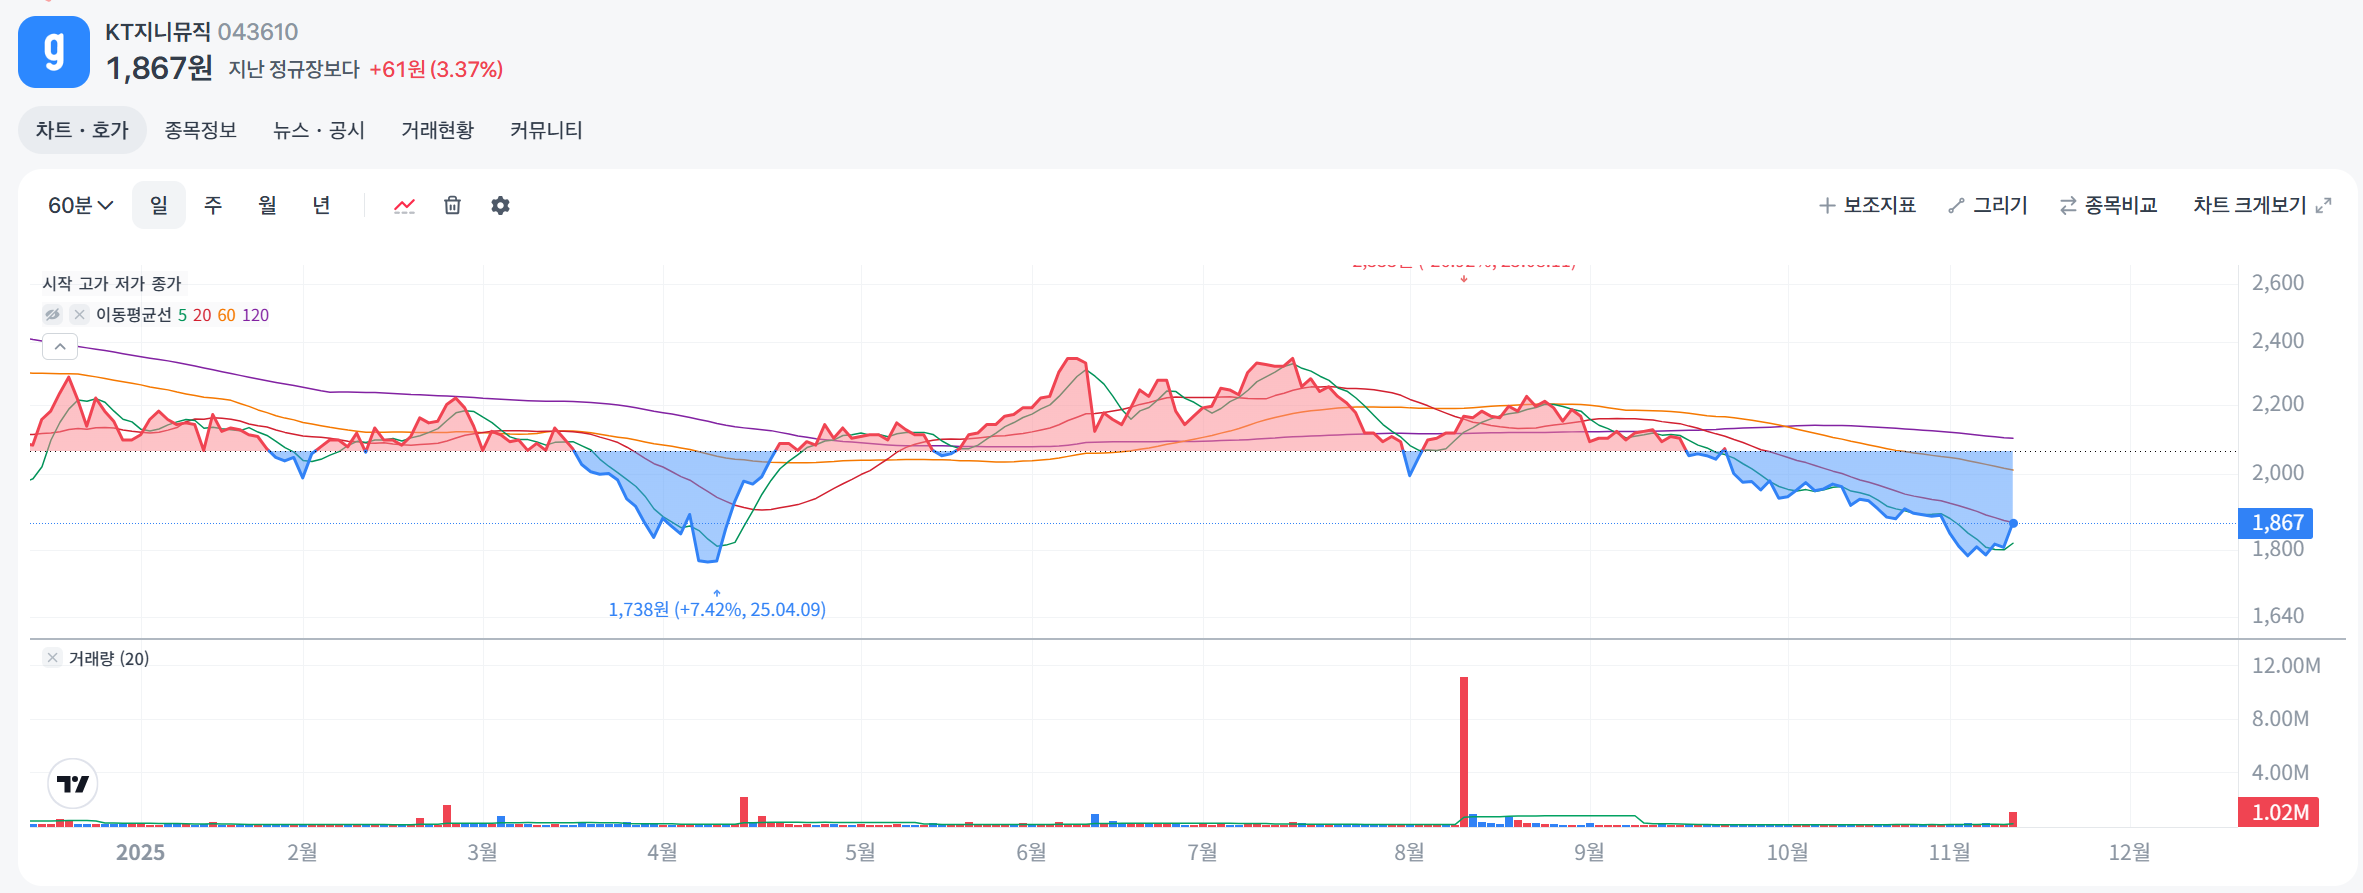This screenshot has height=893, width=2363.
Task: Click the tall August volume bar
Action: point(1464,751)
